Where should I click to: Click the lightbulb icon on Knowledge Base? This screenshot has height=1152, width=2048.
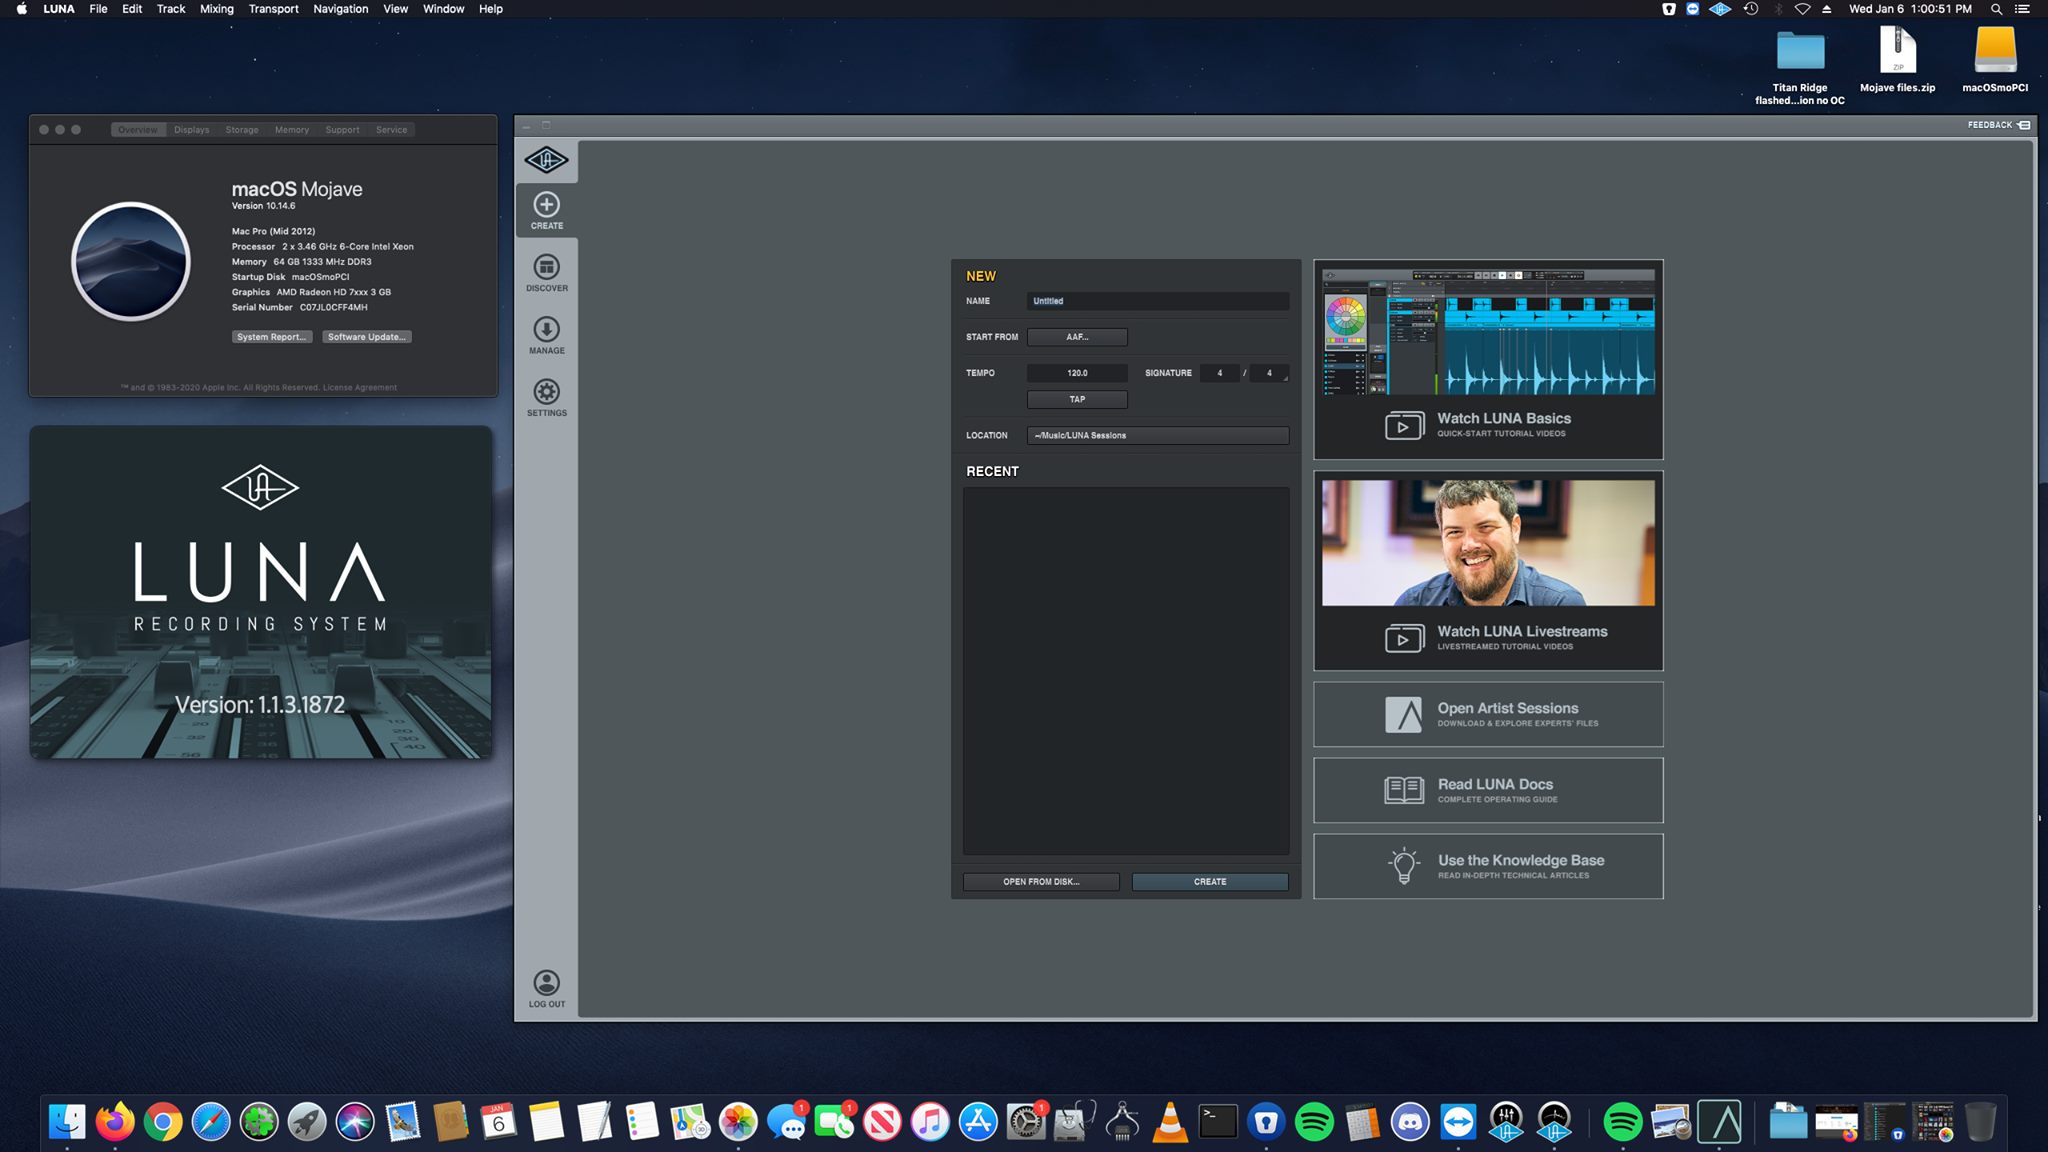tap(1404, 866)
